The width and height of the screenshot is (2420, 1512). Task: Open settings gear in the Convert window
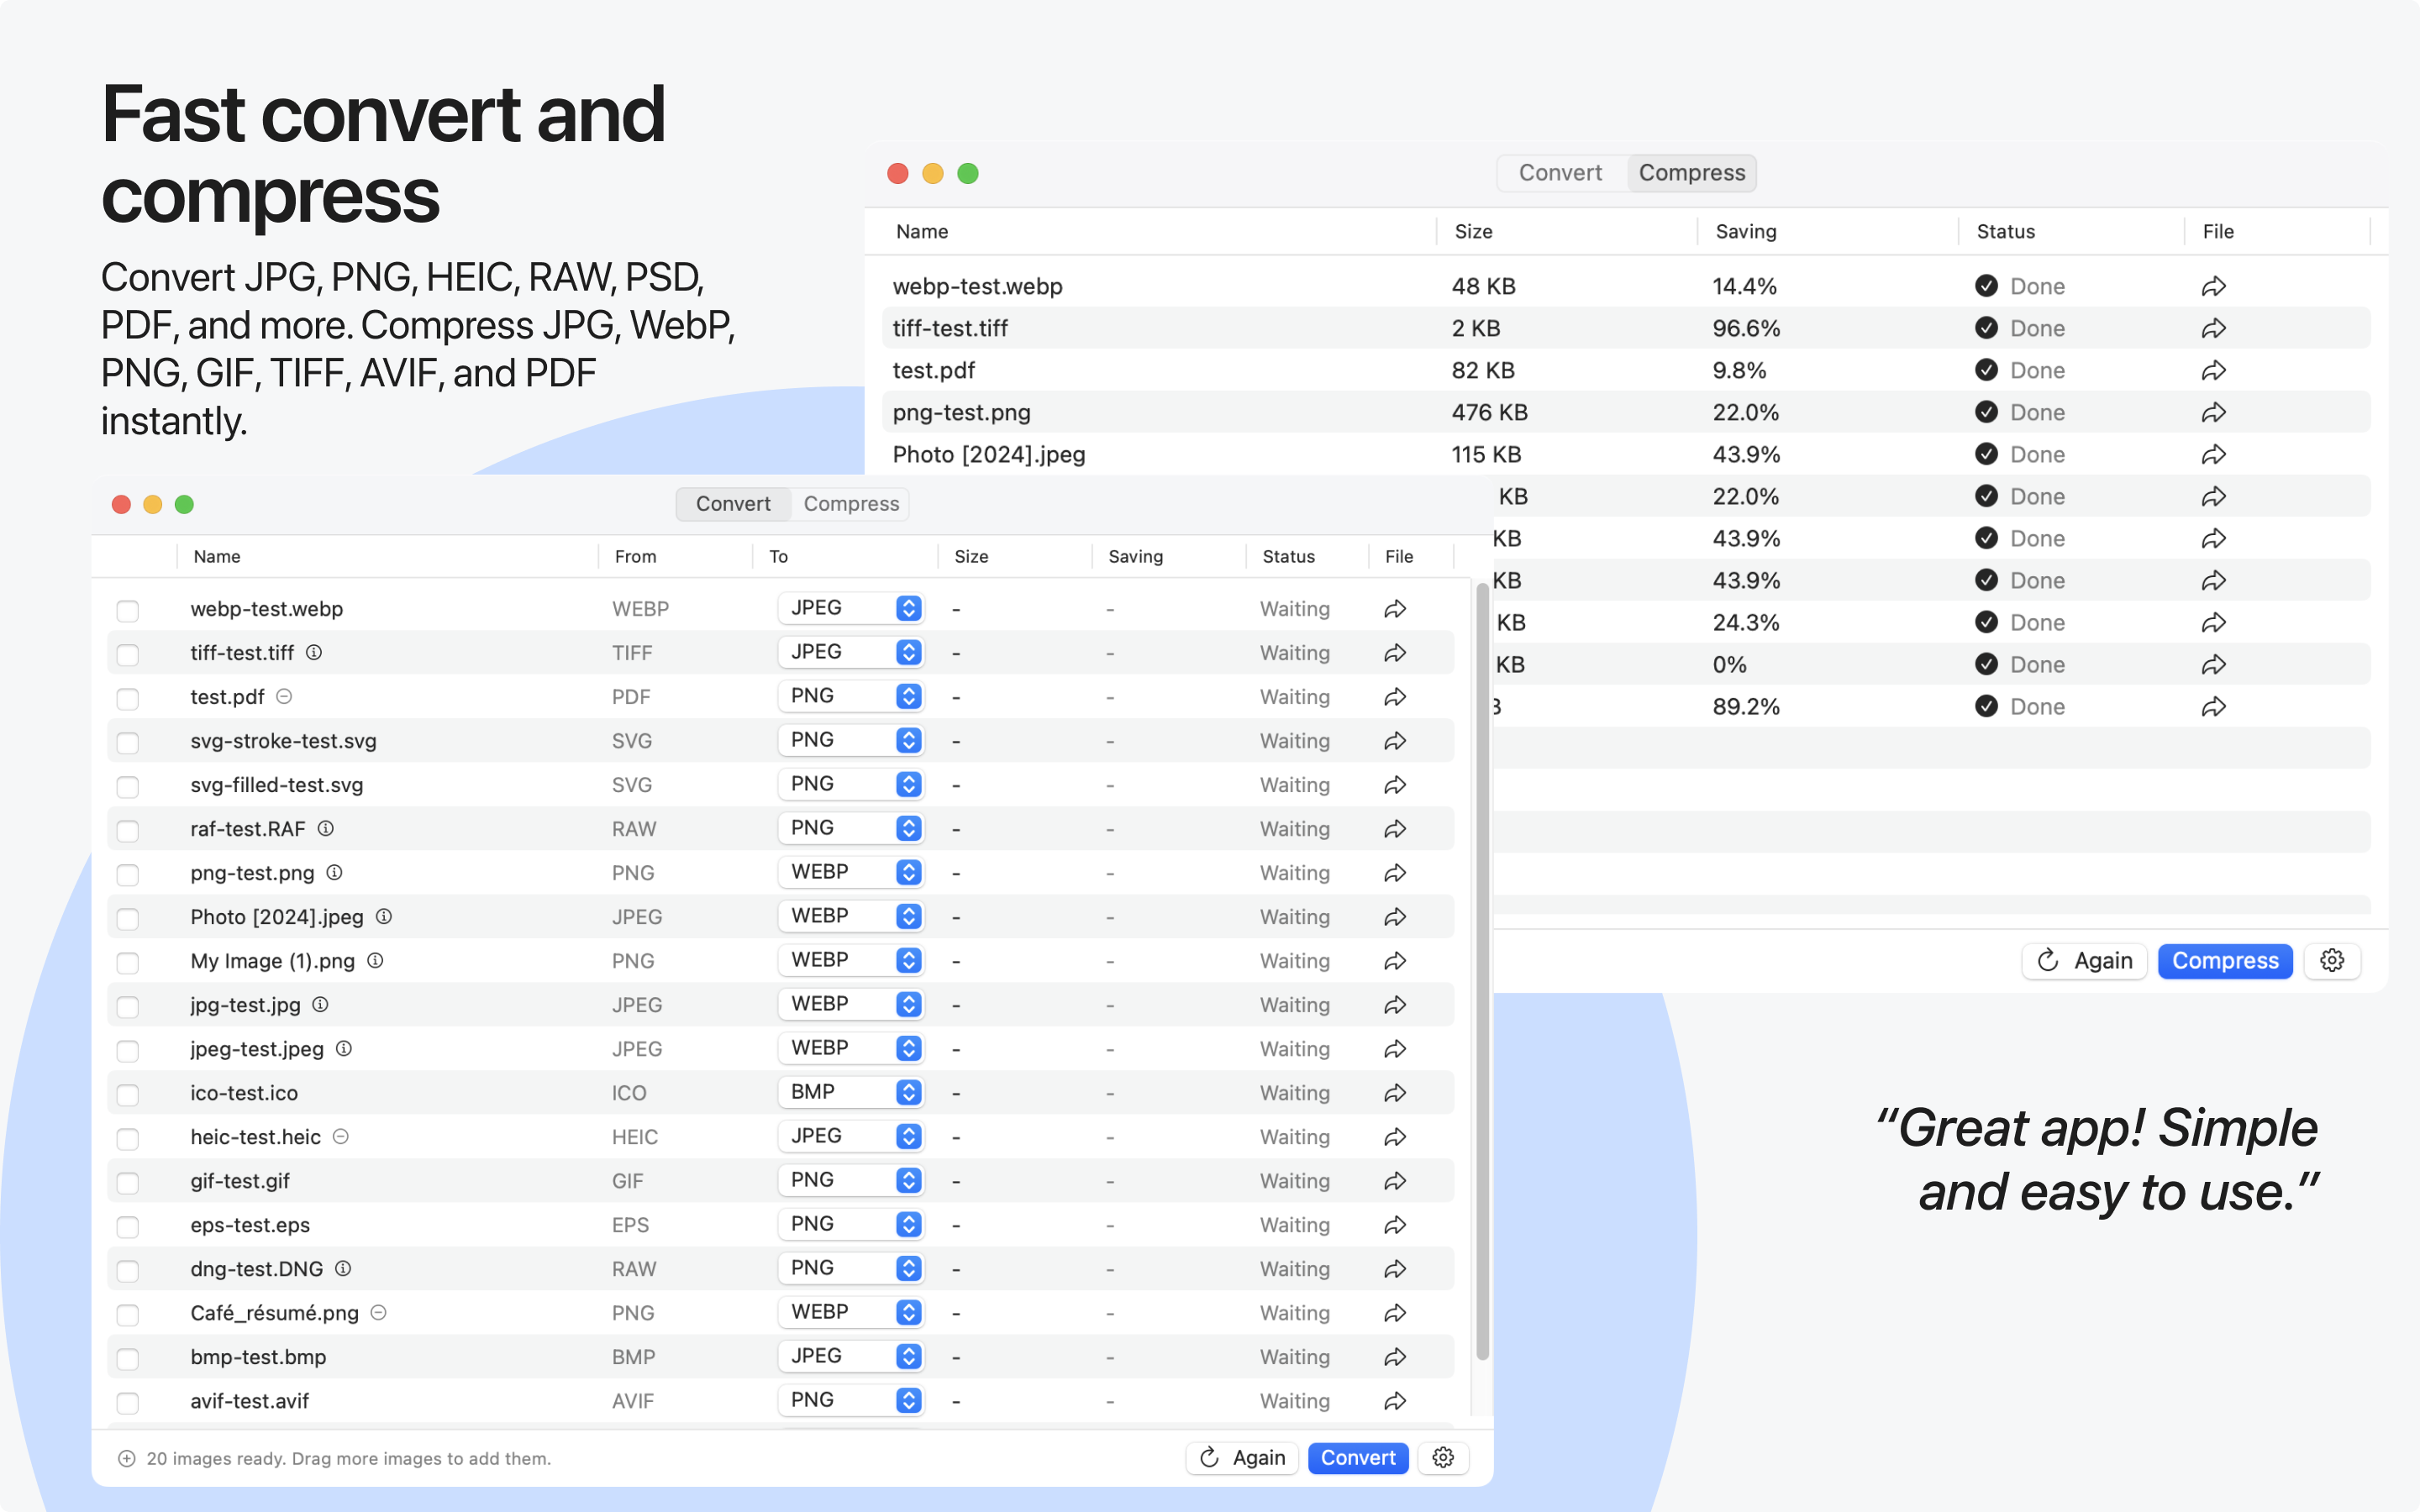coord(1443,1458)
